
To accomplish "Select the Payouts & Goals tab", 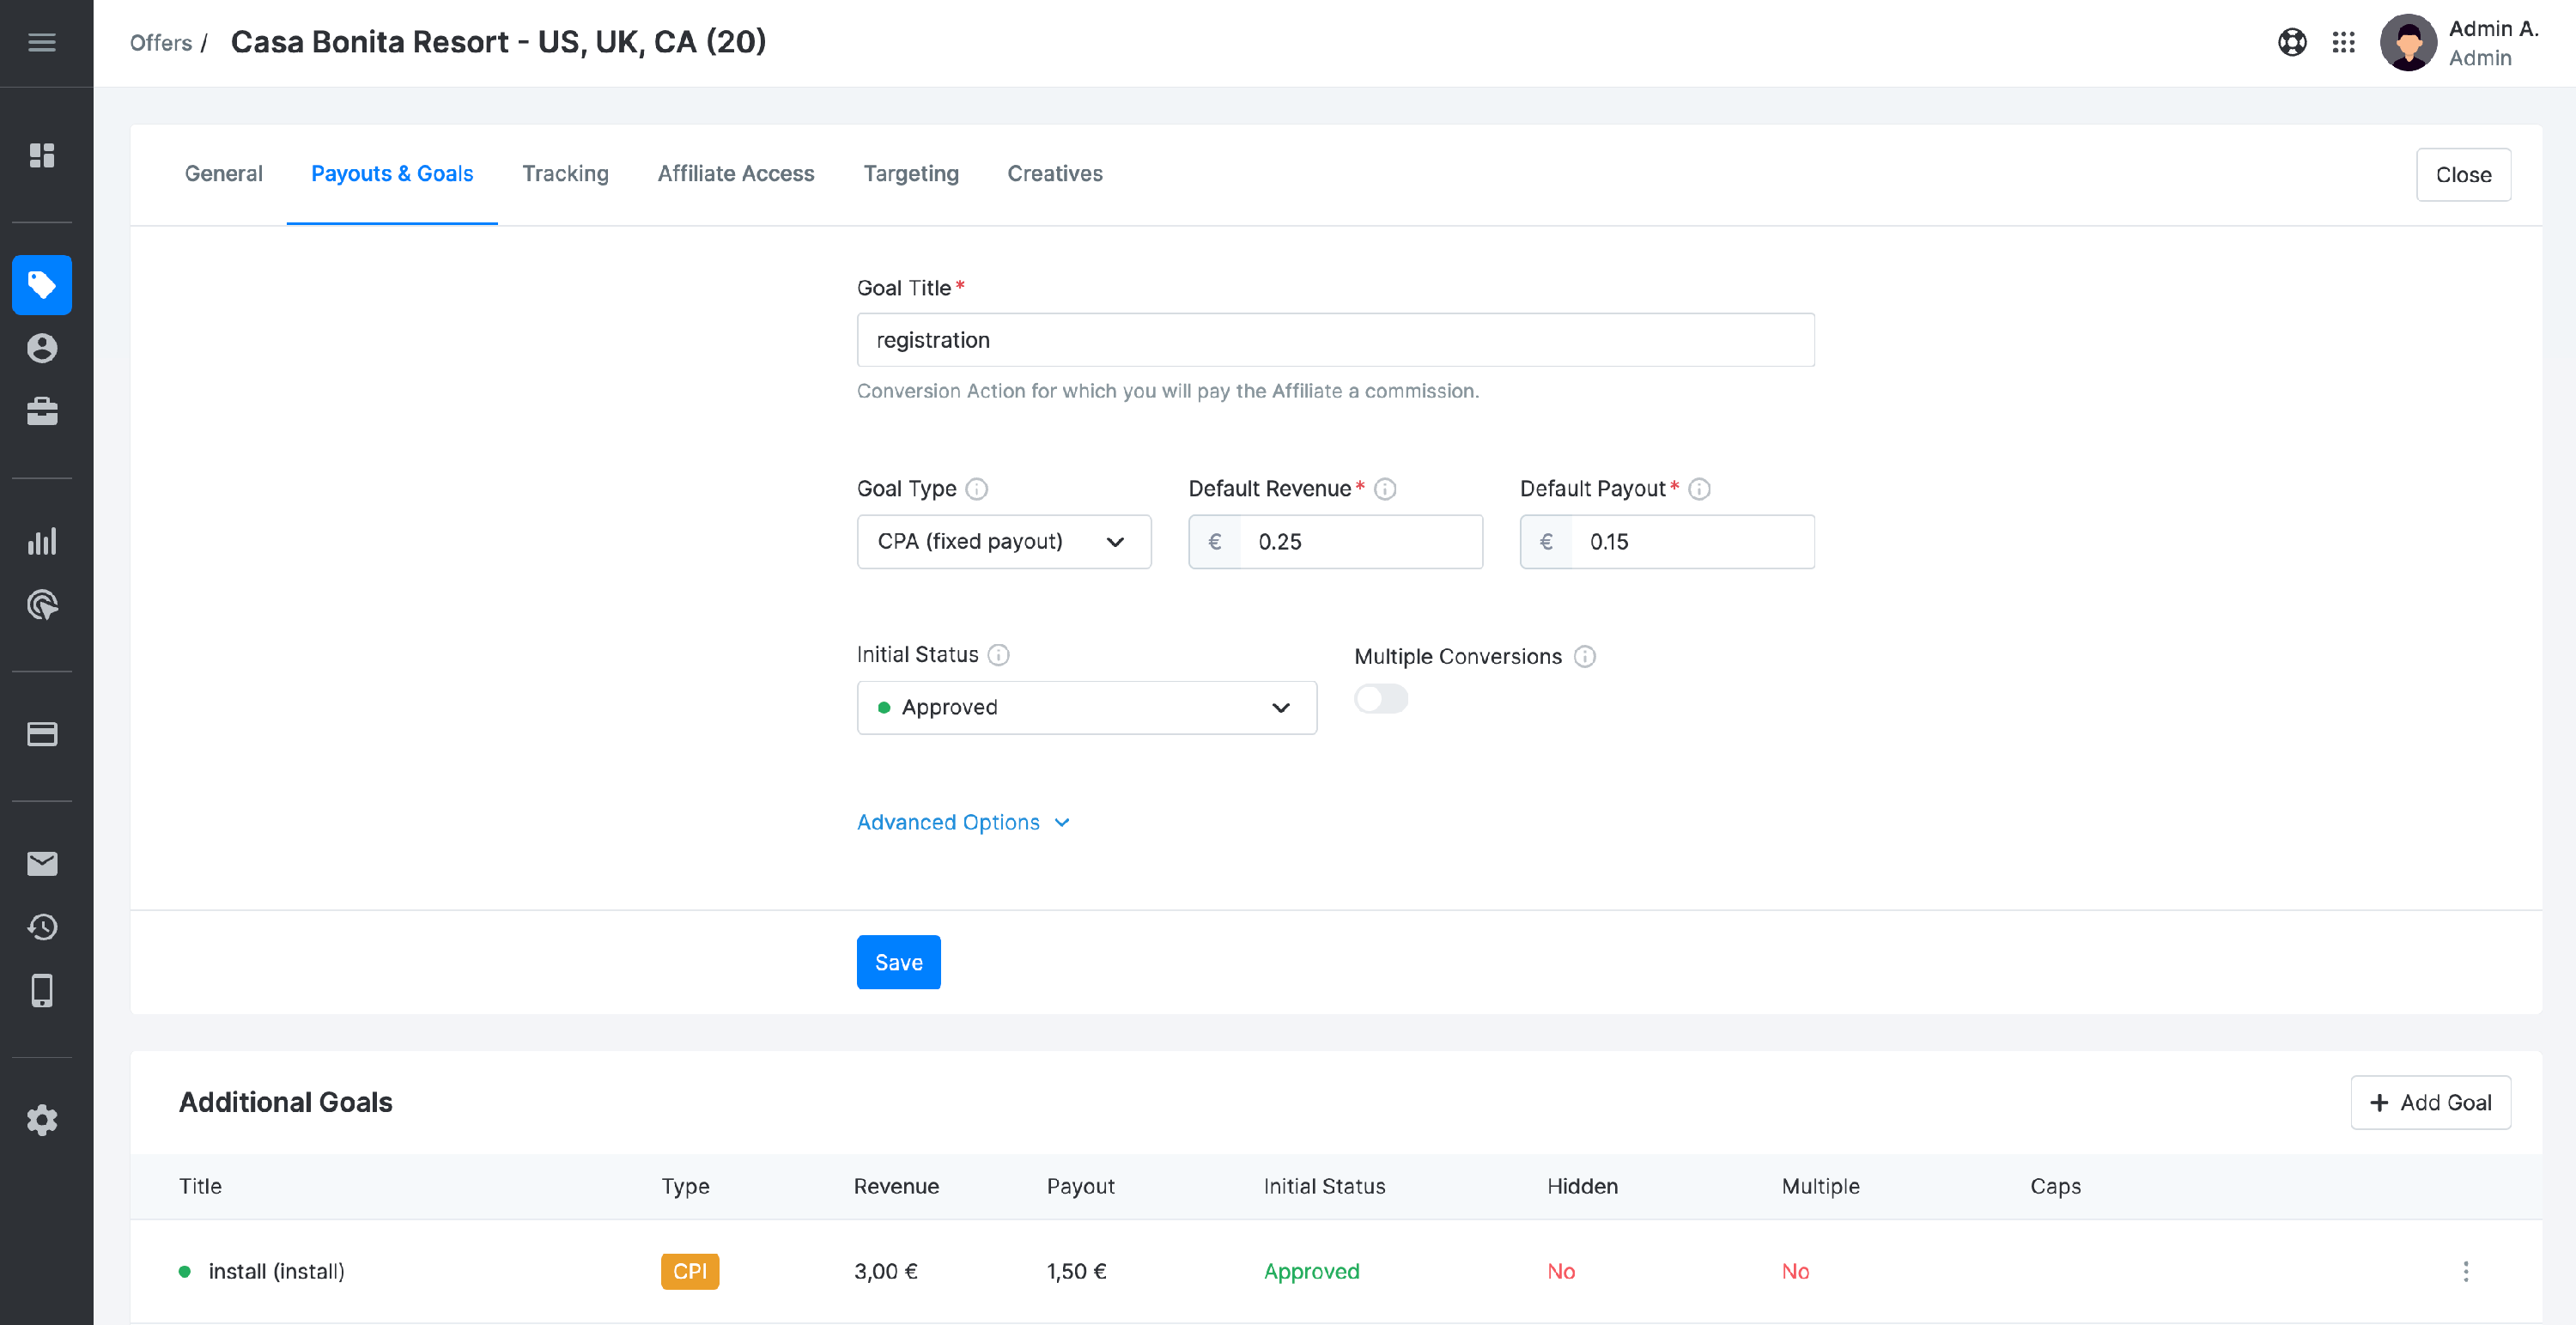I will coord(392,174).
